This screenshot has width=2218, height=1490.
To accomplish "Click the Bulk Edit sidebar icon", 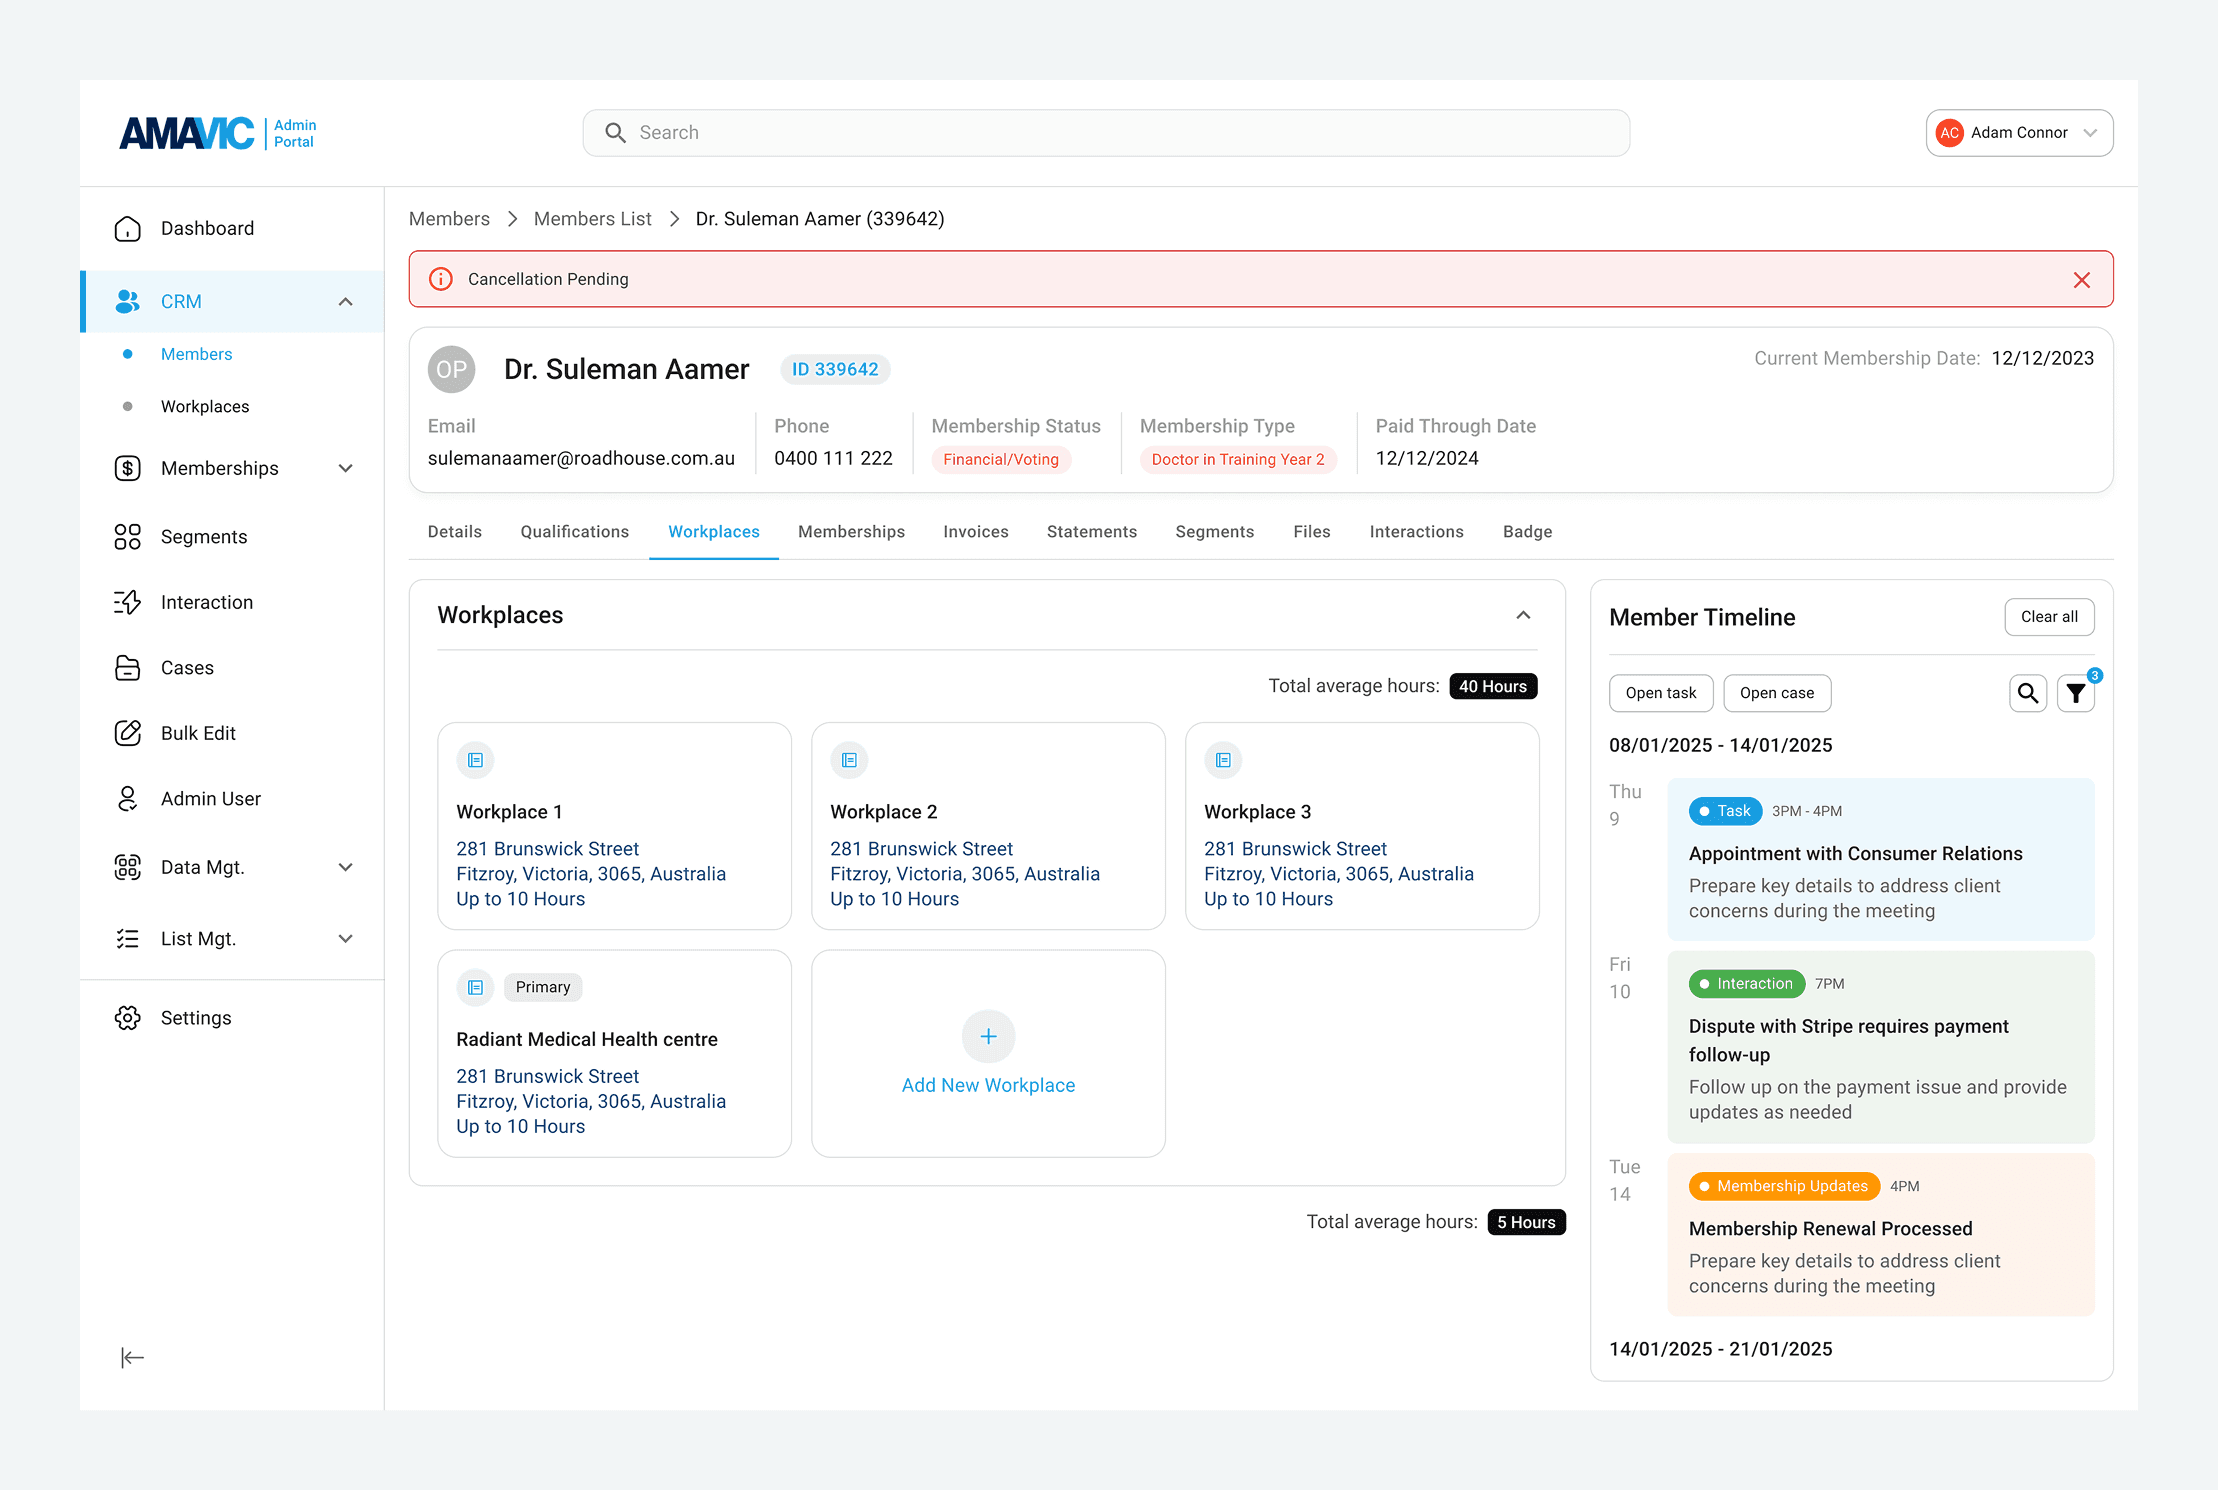I will coord(128,733).
